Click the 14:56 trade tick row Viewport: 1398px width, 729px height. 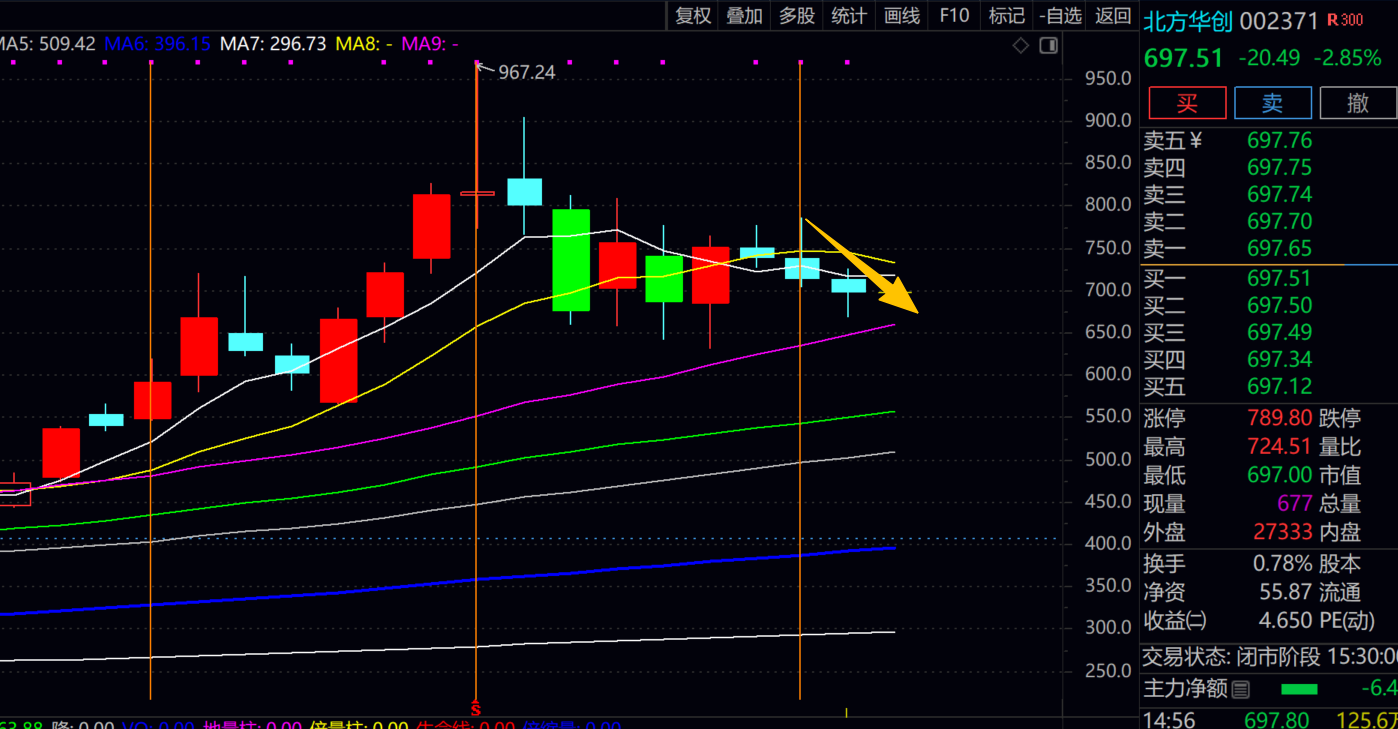[x=1270, y=719]
